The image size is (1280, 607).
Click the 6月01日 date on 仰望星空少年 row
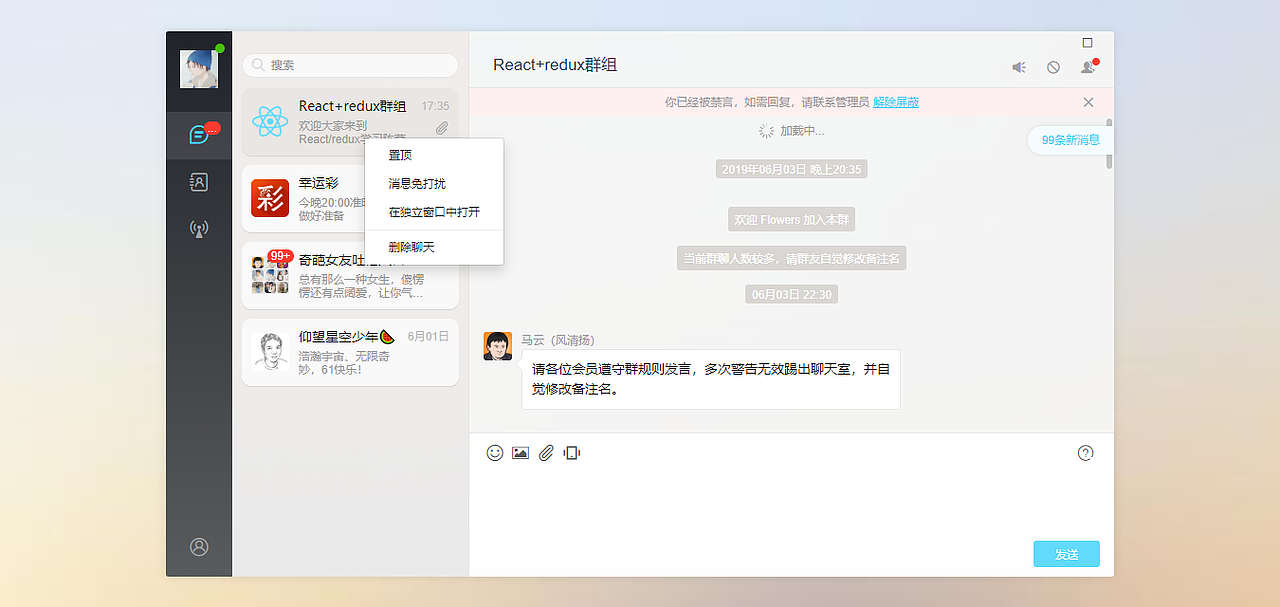[x=428, y=337]
